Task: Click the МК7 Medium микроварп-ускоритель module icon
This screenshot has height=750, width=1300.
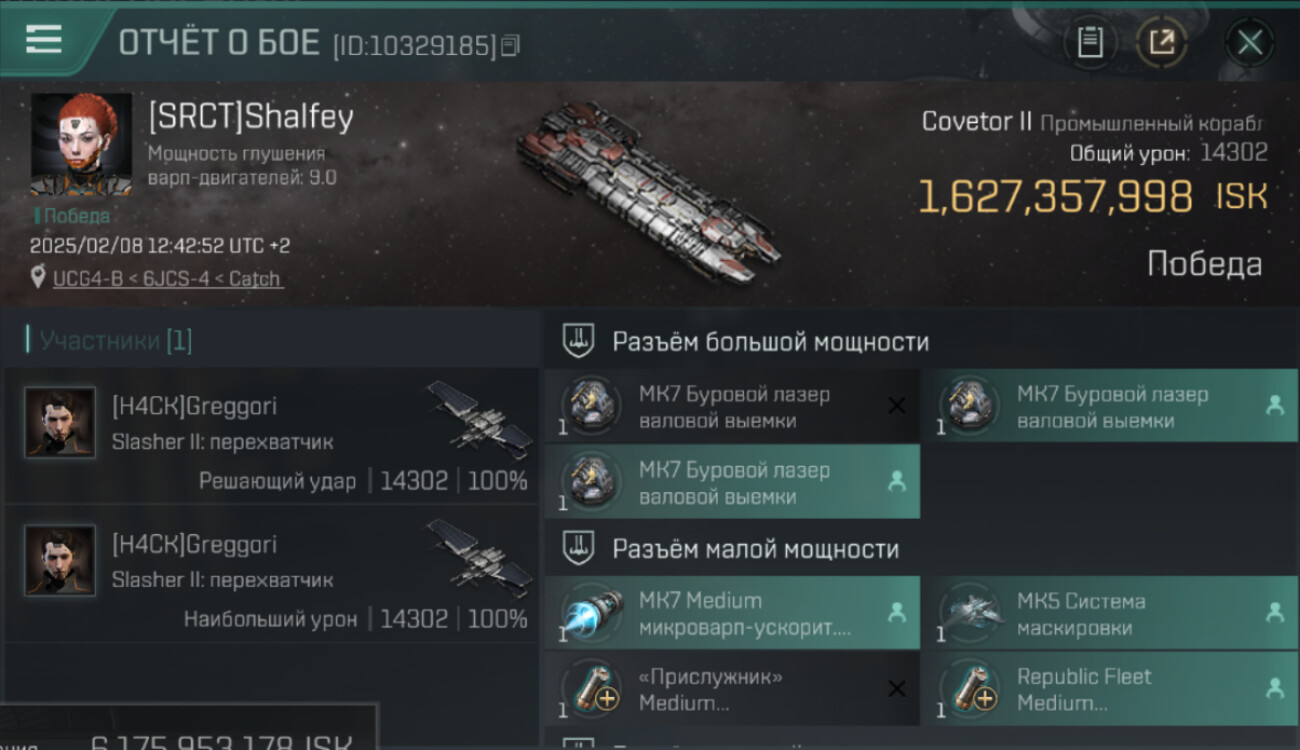Action: pos(592,613)
